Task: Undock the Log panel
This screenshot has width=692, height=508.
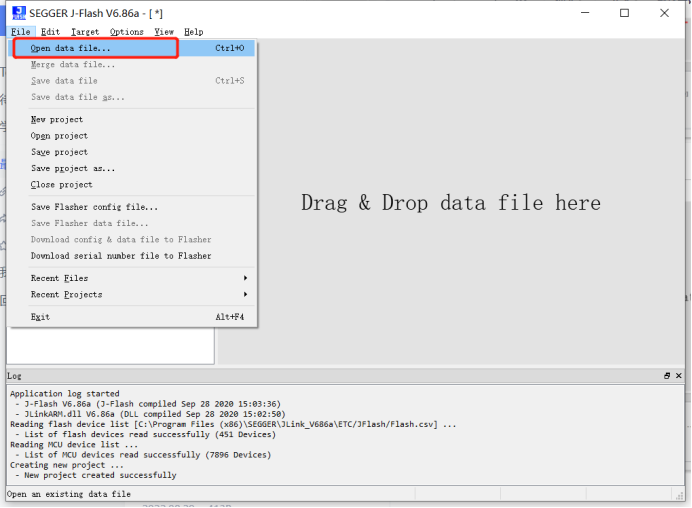Action: pos(667,376)
